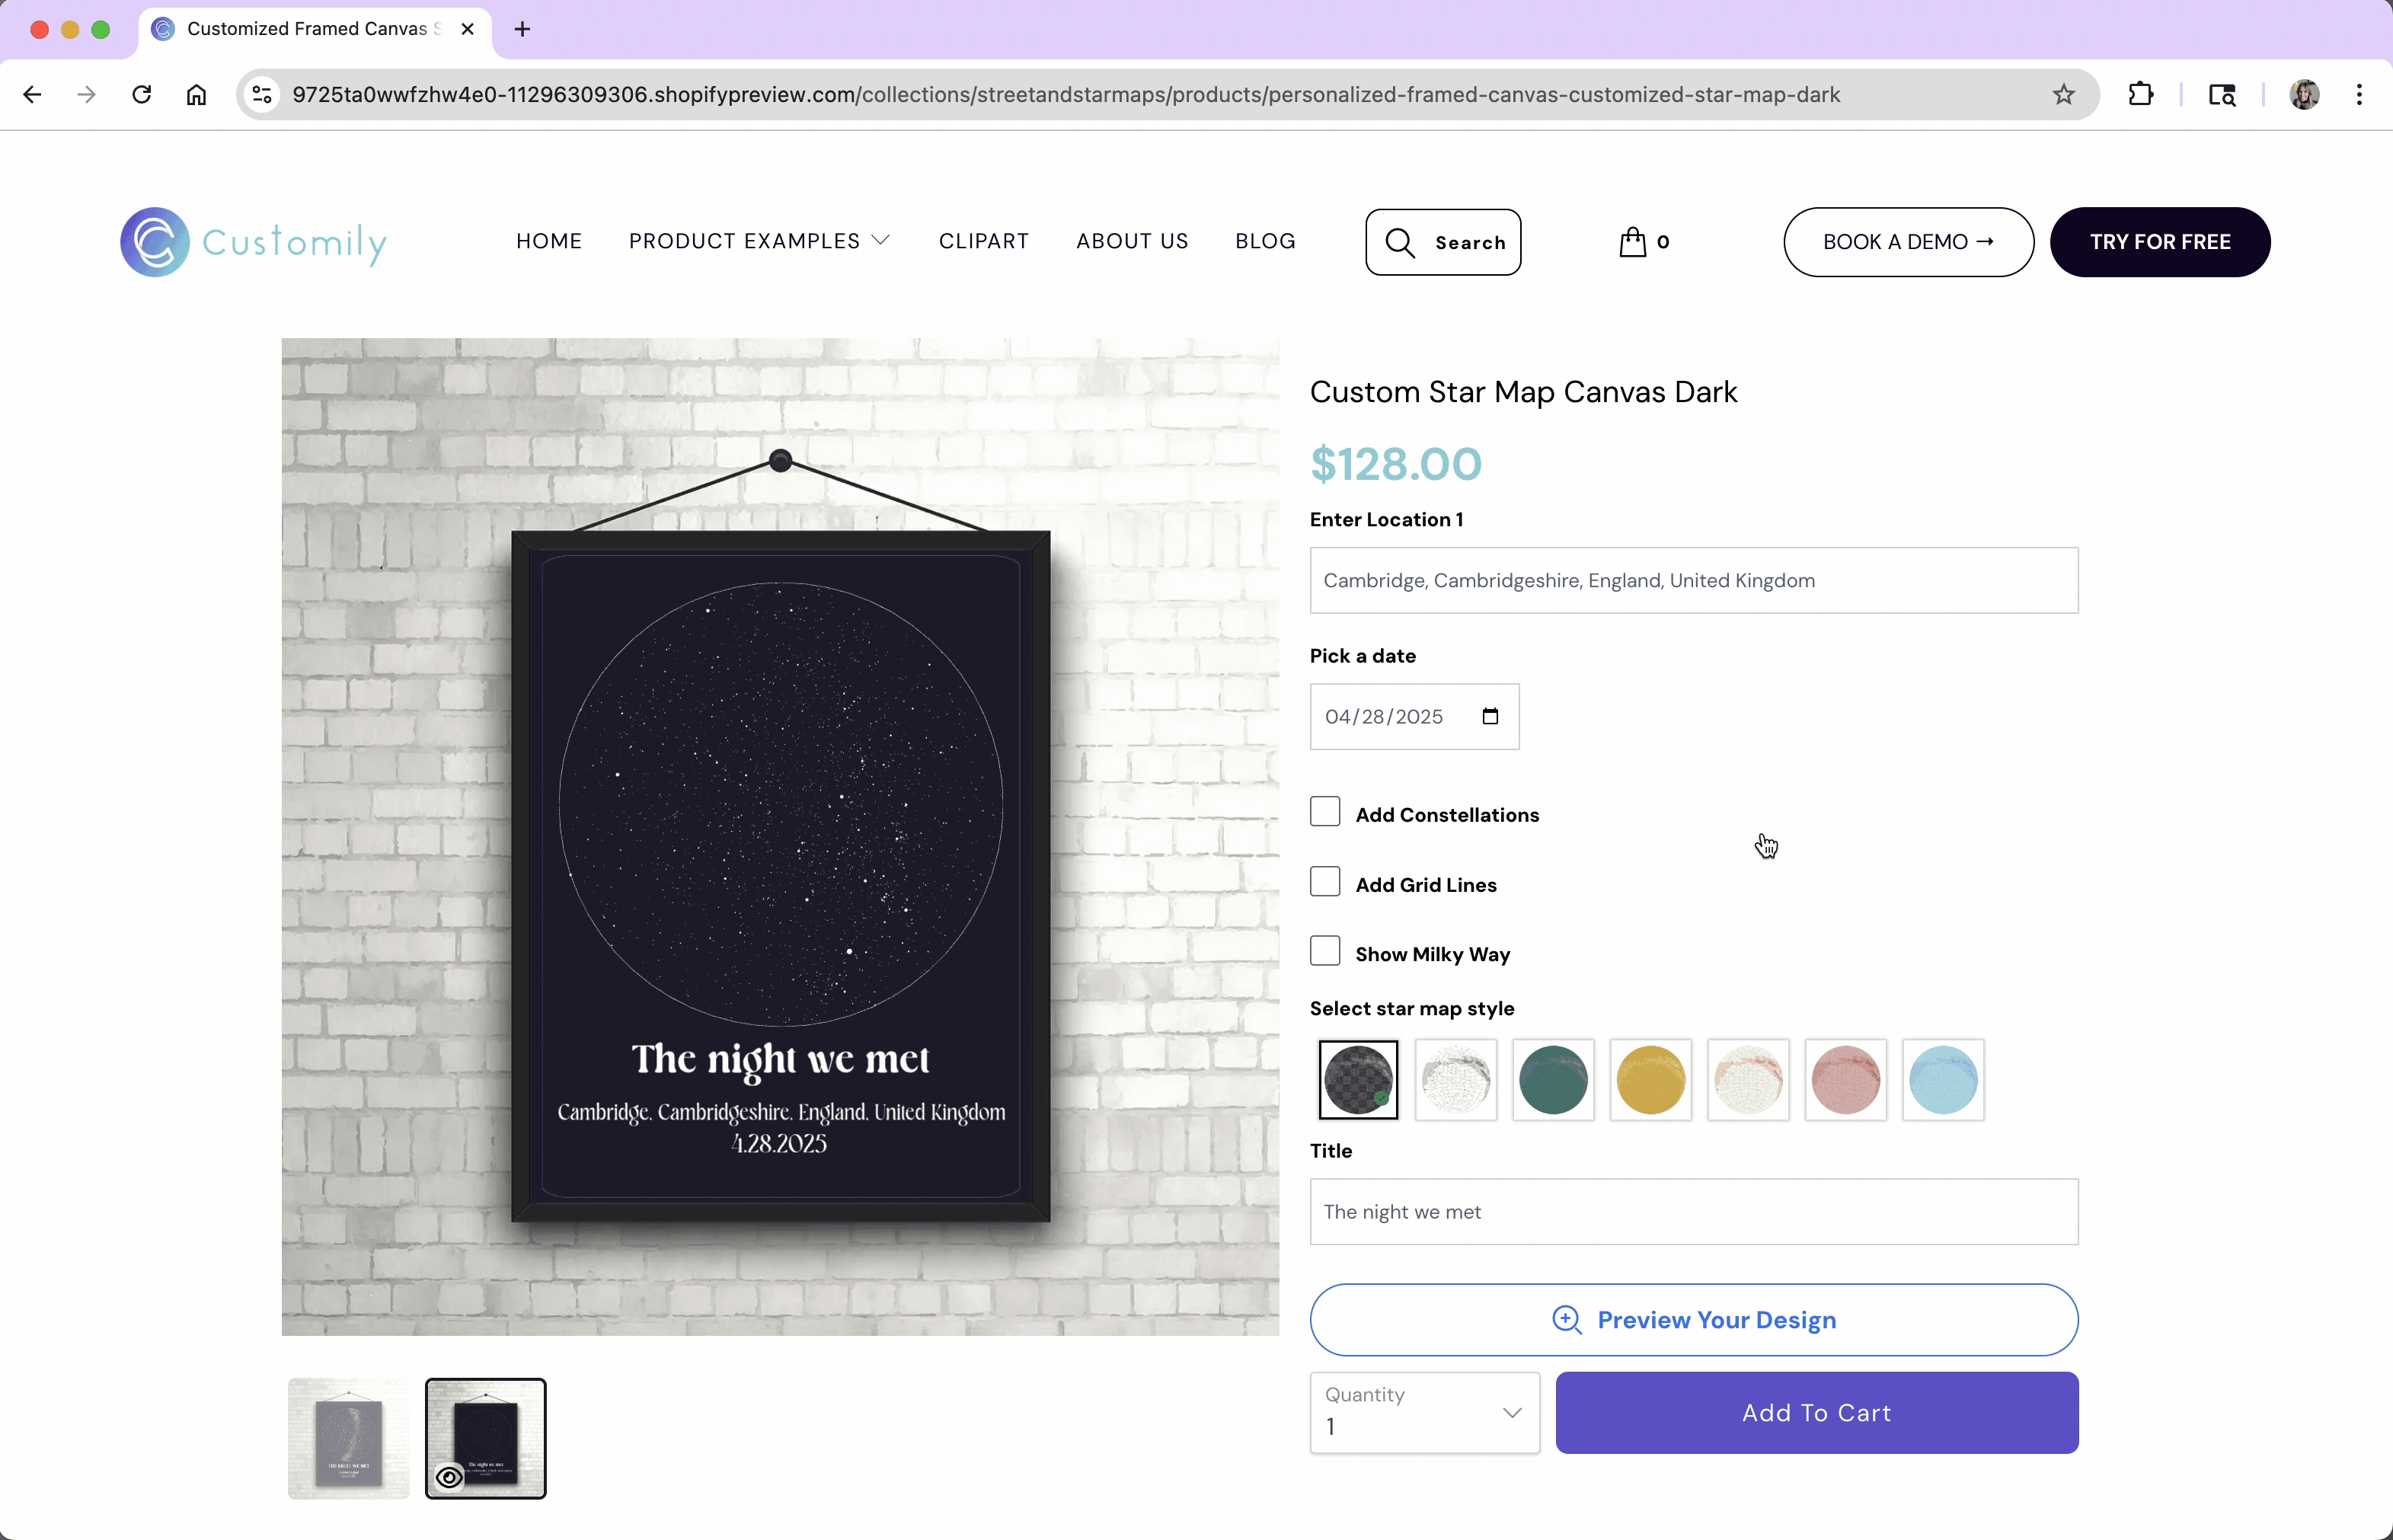2393x1540 pixels.
Task: Bookmark this page with the star icon
Action: coord(2063,94)
